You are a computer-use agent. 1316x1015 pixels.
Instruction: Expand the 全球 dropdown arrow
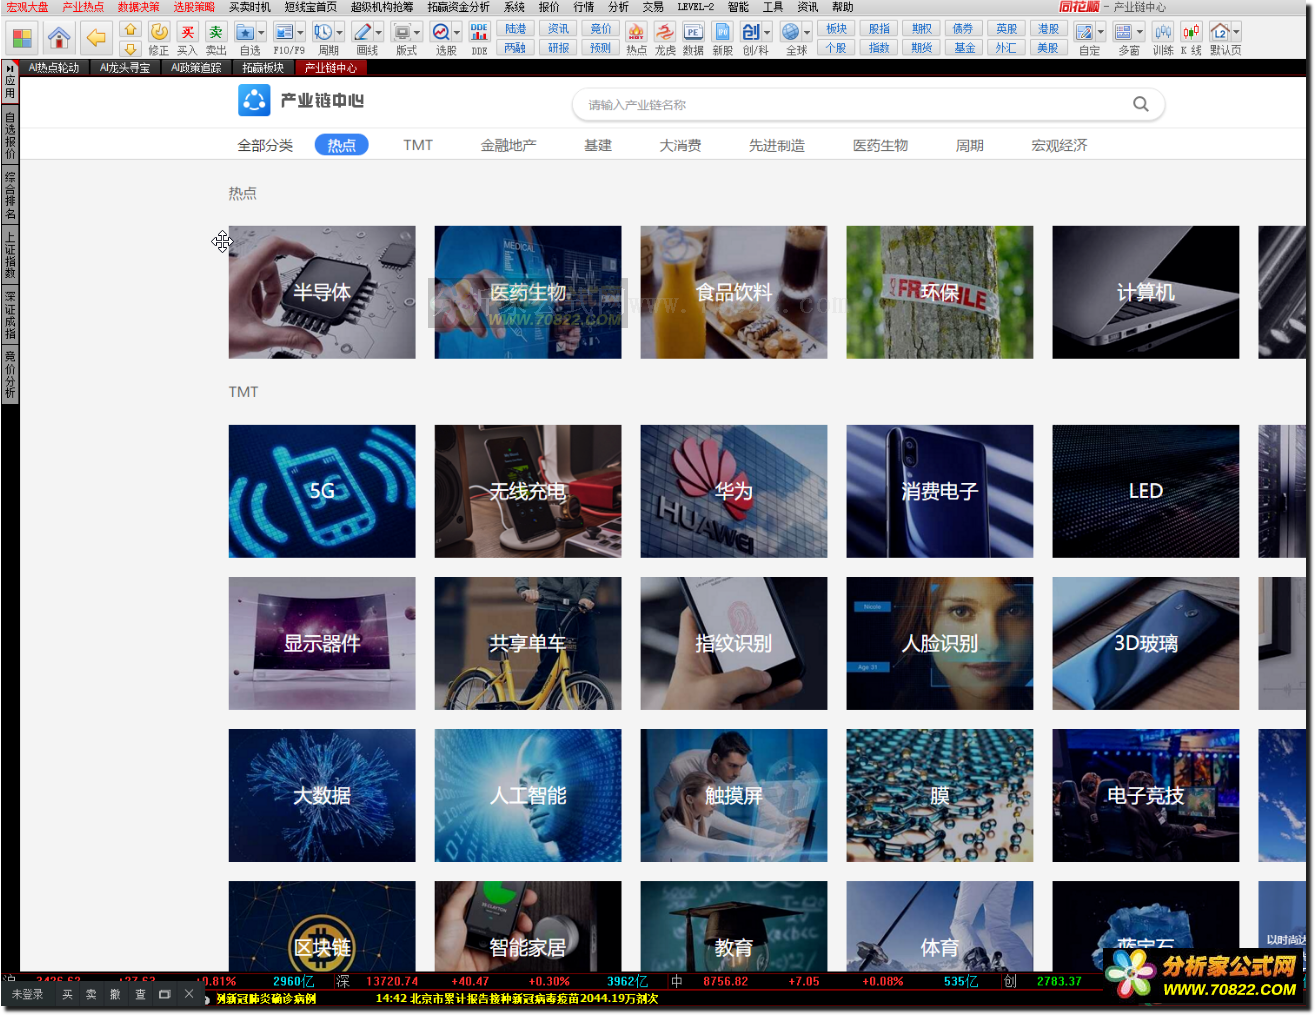[807, 32]
